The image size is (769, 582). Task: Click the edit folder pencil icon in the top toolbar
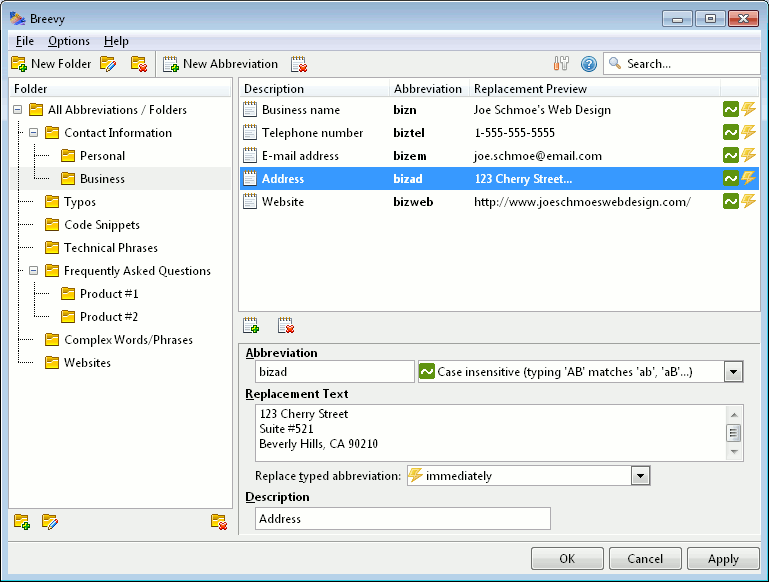108,64
